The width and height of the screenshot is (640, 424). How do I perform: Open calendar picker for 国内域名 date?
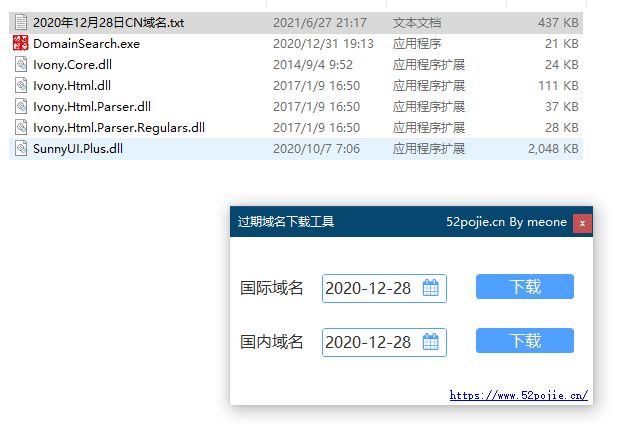point(431,342)
